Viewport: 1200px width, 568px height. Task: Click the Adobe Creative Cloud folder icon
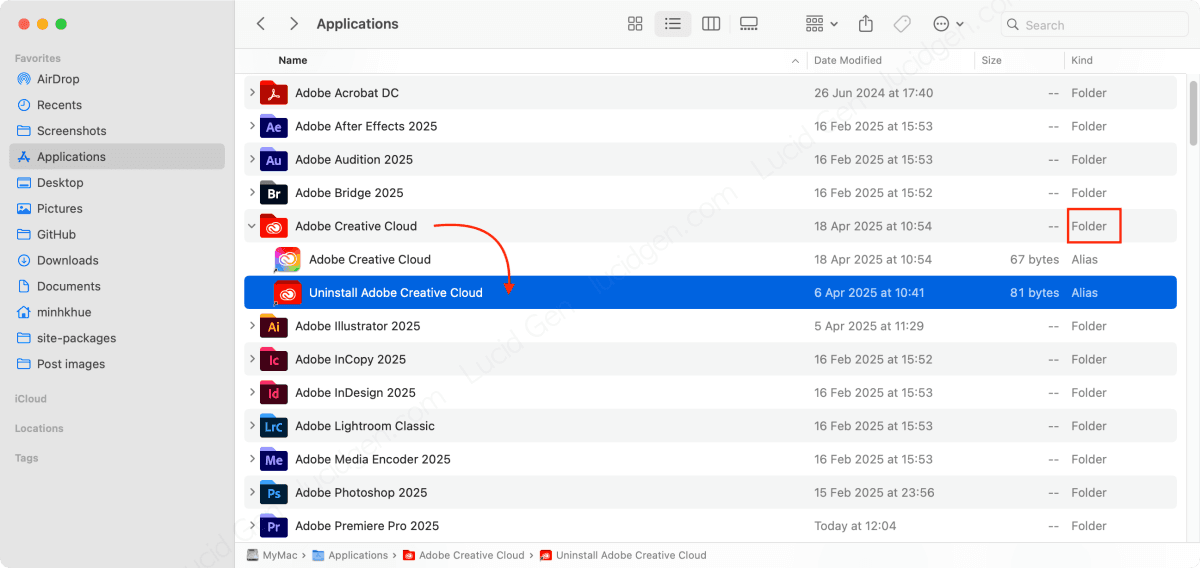pos(273,226)
